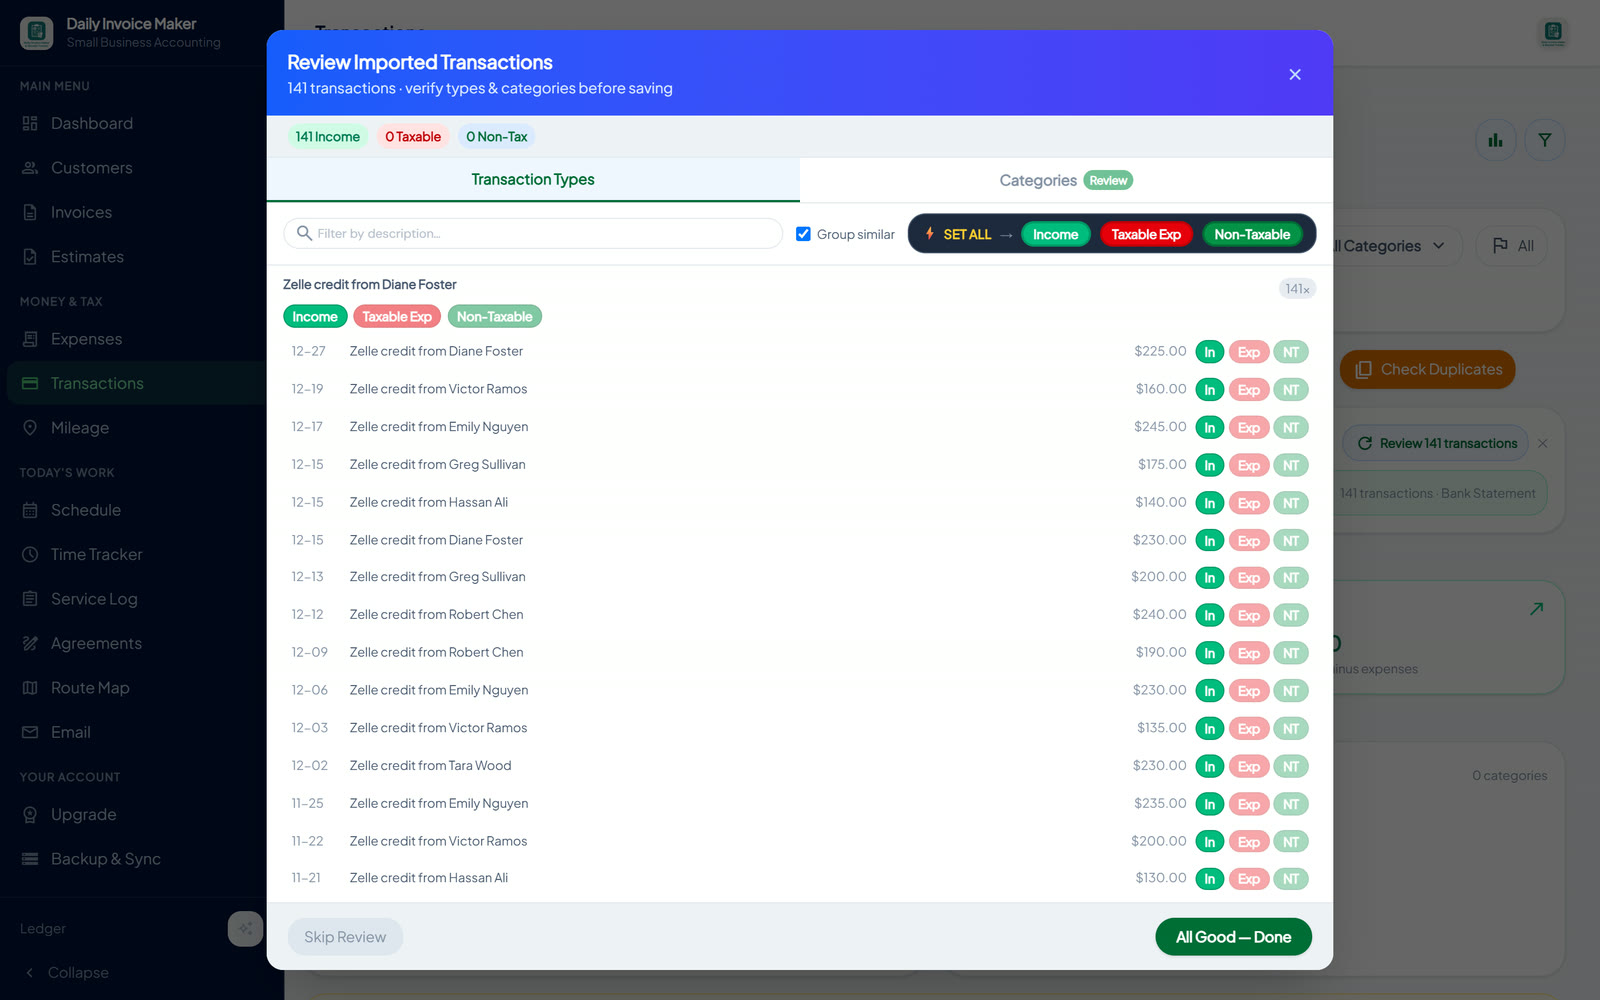
Task: Mark the group as Non-Taxable
Action: 494,317
